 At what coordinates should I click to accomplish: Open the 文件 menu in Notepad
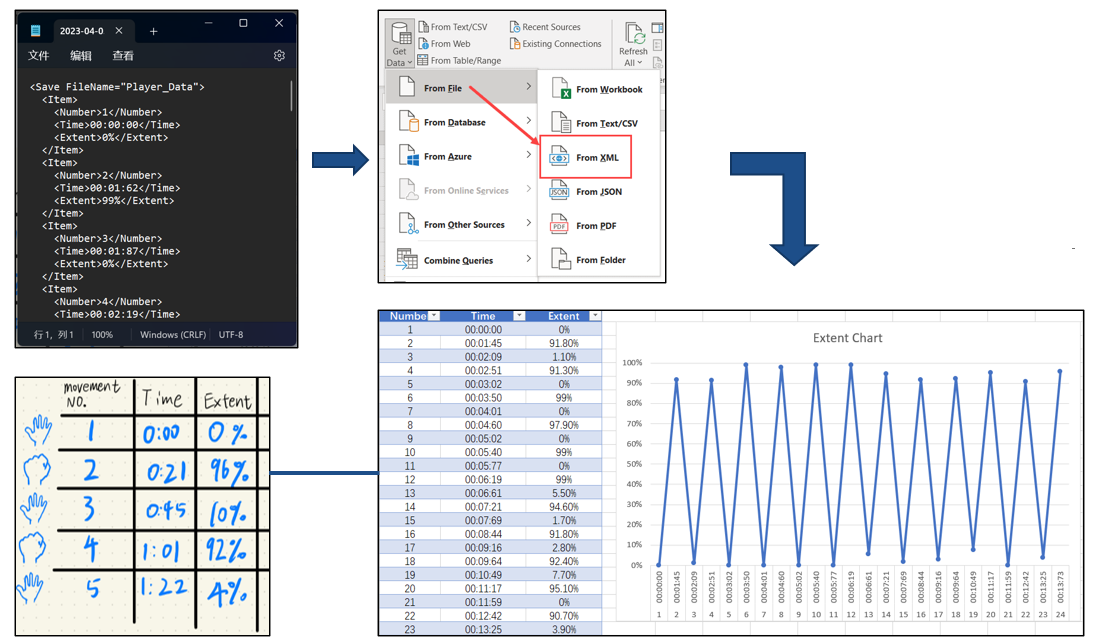coord(39,55)
